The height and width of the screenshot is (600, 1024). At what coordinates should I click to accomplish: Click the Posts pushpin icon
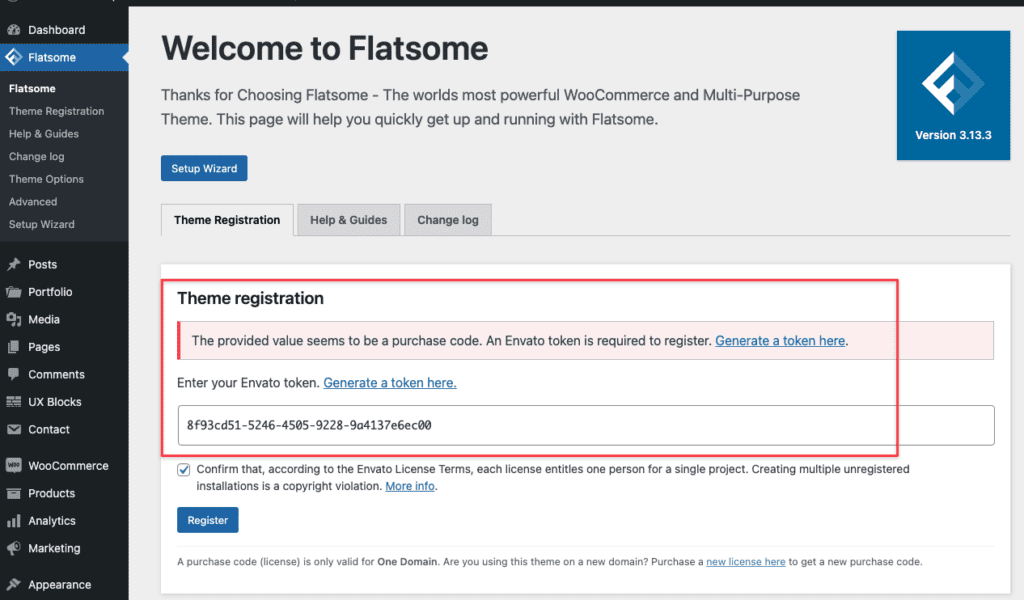(14, 264)
